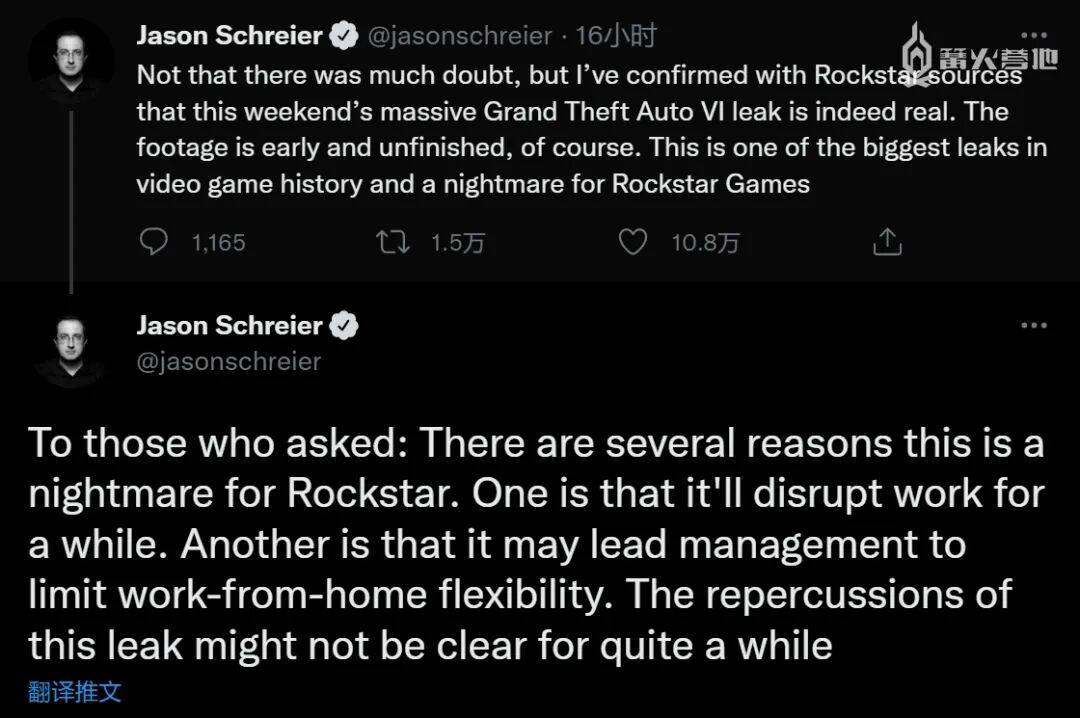Like the tweet with the heart icon
1080x718 pixels.
(x=632, y=243)
